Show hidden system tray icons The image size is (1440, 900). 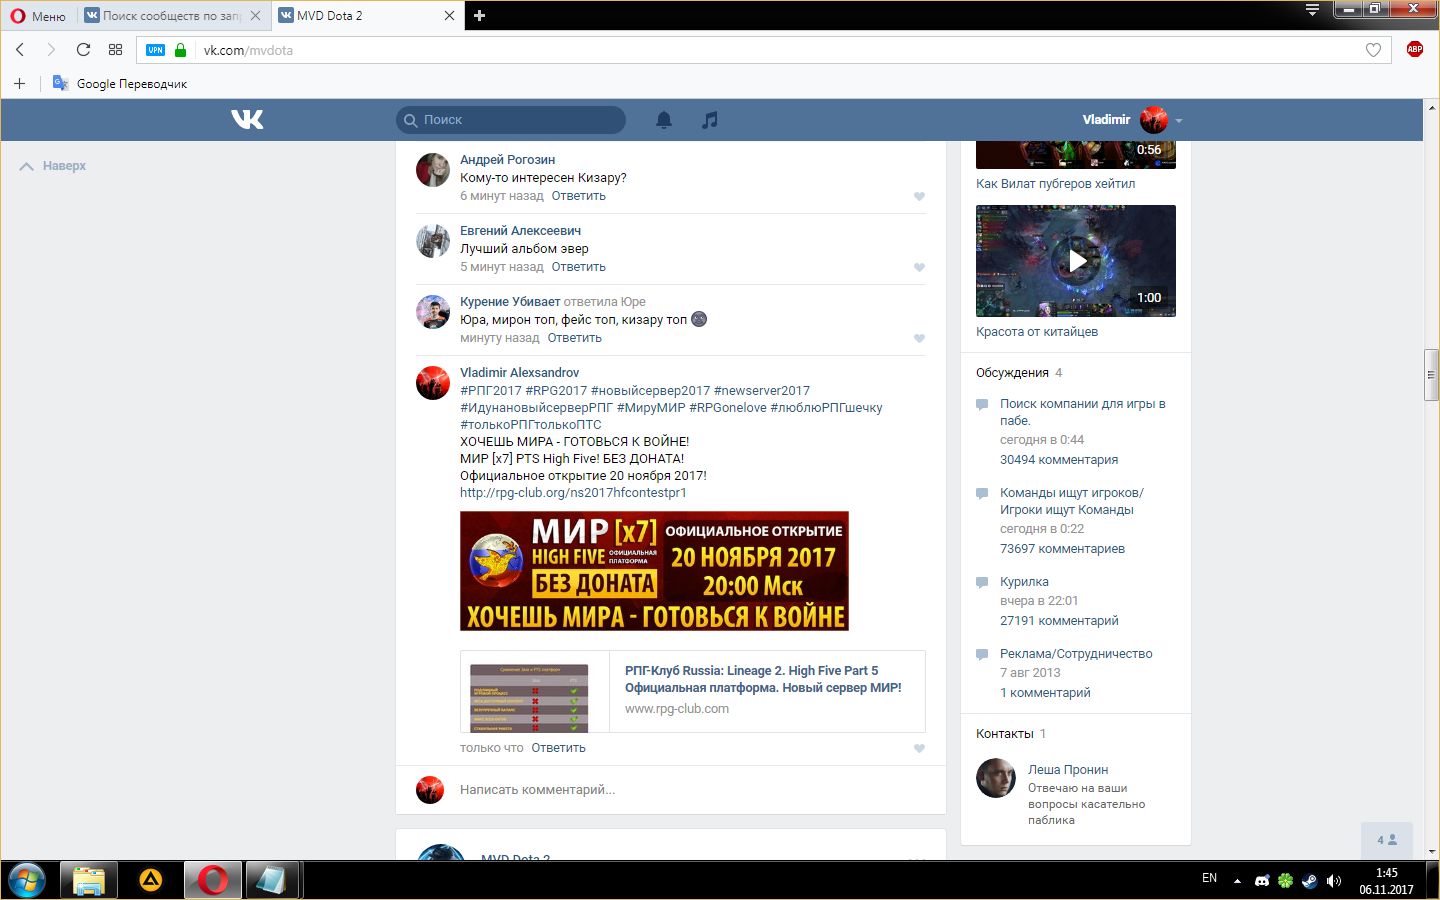[x=1237, y=881]
